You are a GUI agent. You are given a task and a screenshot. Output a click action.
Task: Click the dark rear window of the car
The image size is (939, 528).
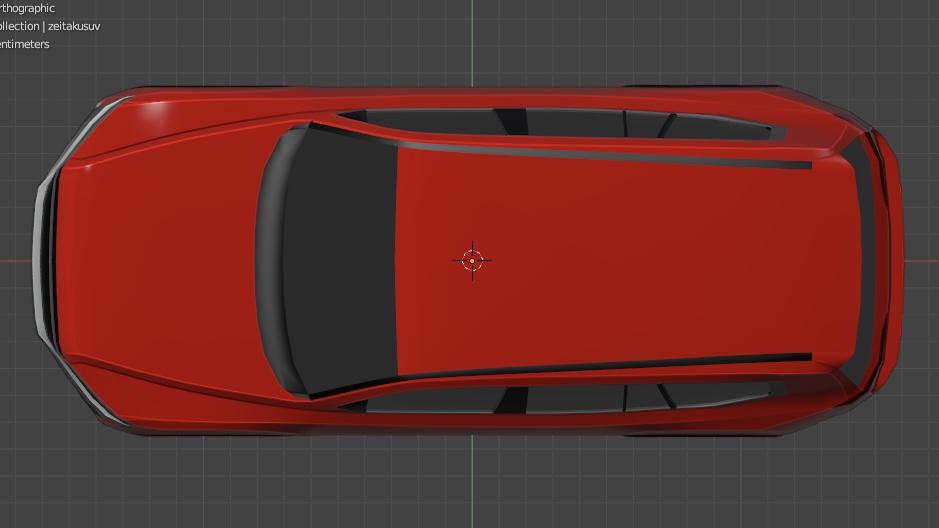[865, 260]
